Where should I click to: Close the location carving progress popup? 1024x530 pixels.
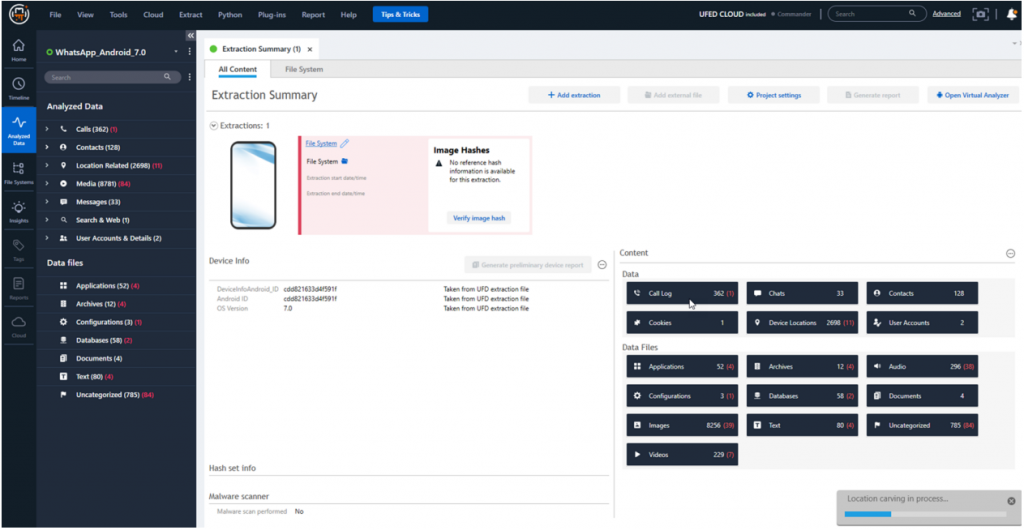[1011, 501]
